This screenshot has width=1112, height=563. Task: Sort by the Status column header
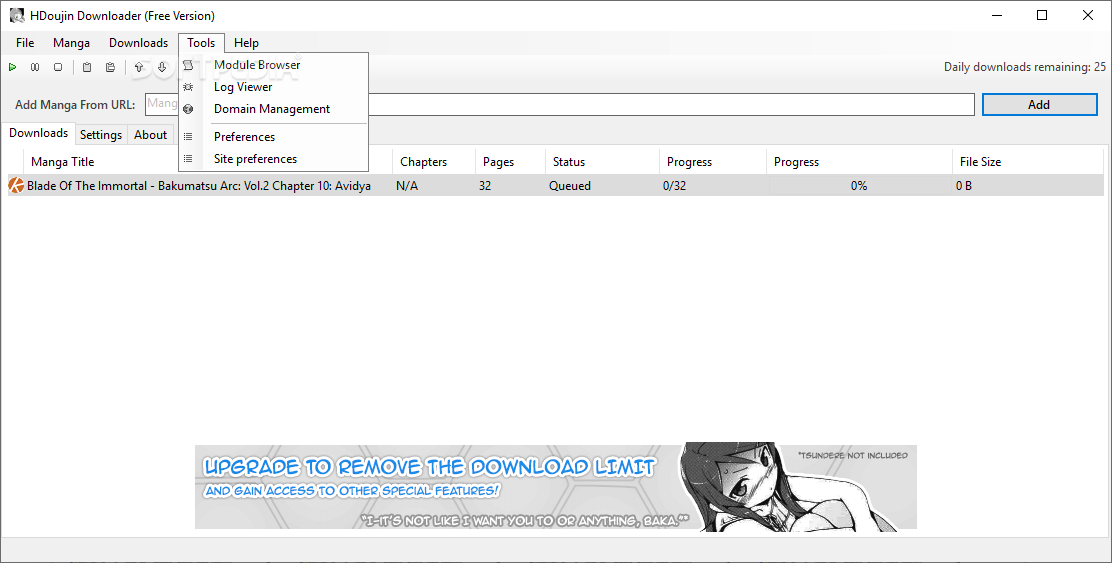coord(602,162)
